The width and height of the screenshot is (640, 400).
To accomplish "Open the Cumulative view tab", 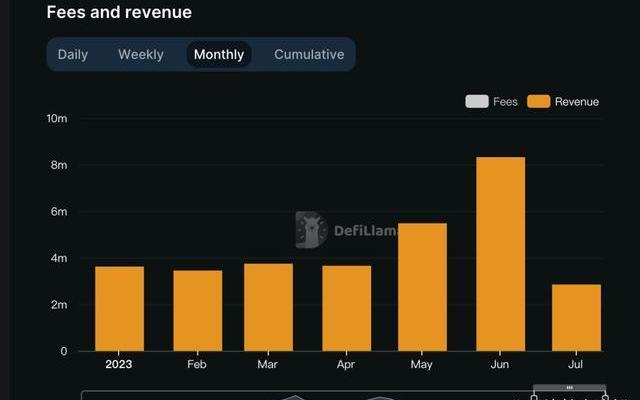I will [309, 55].
